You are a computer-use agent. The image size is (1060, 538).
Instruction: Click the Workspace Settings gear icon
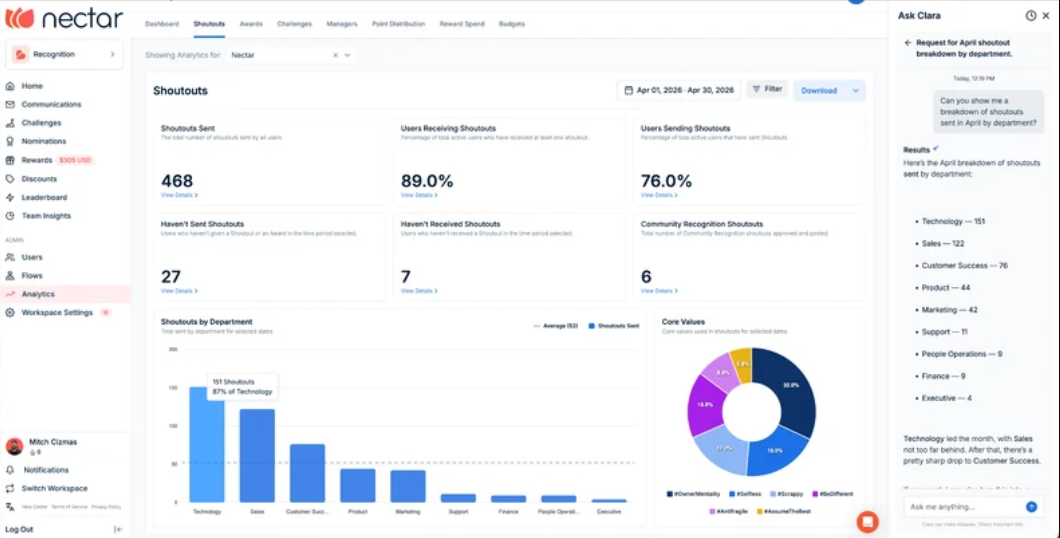[9, 312]
